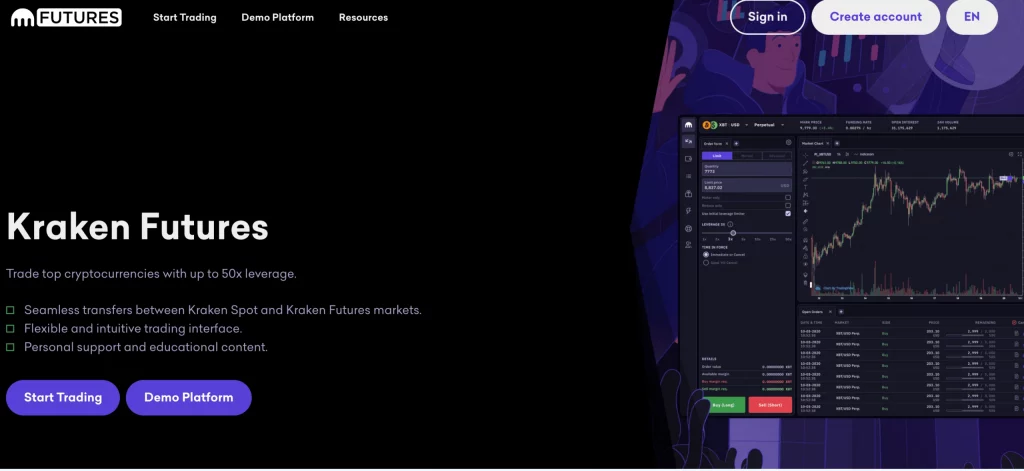Open order form settings gear
The height and width of the screenshot is (471, 1024).
coord(788,142)
